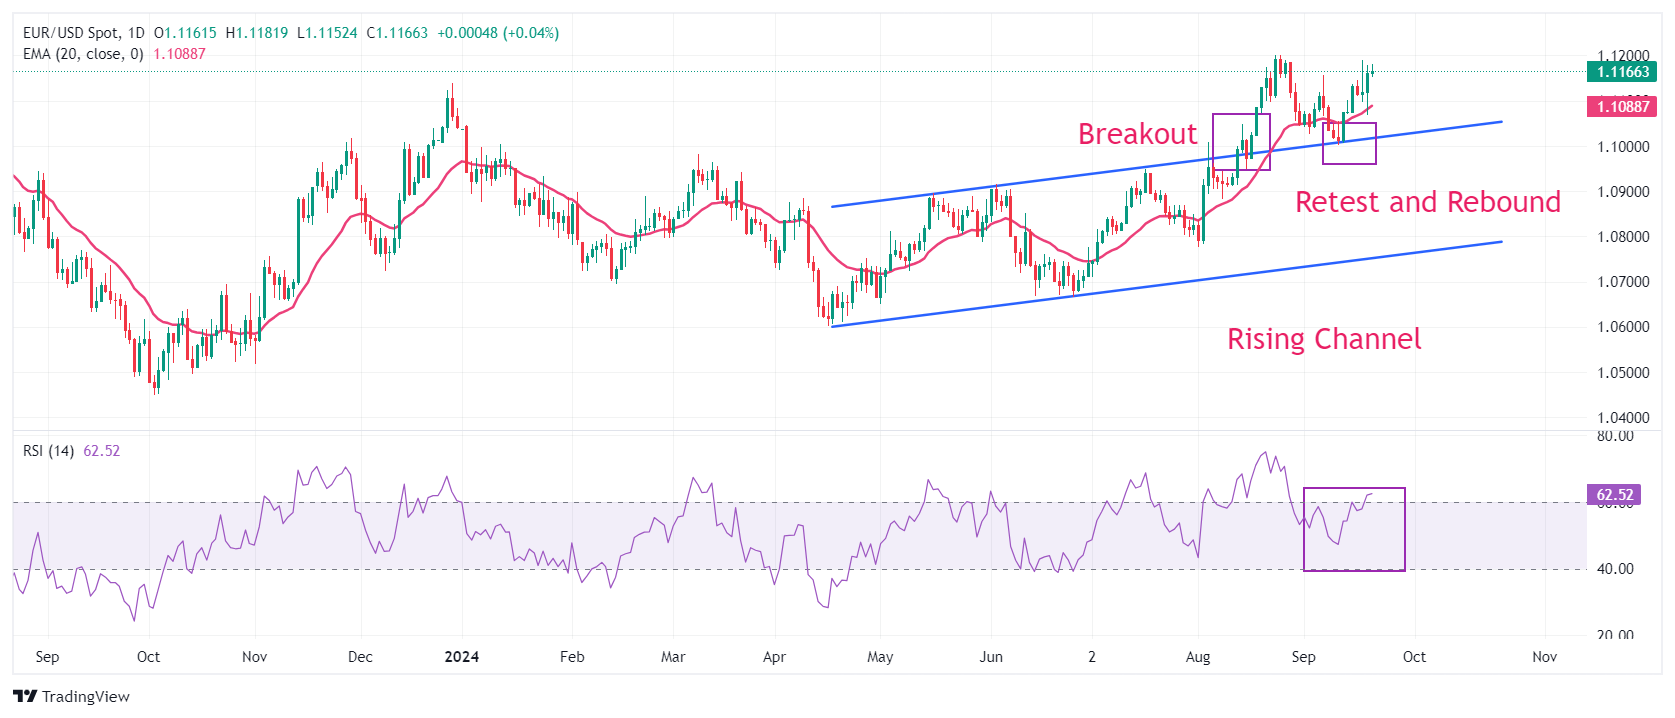1675x718 pixels.
Task: Click the pink 1.10887 EMA price tag
Action: pos(1621,107)
